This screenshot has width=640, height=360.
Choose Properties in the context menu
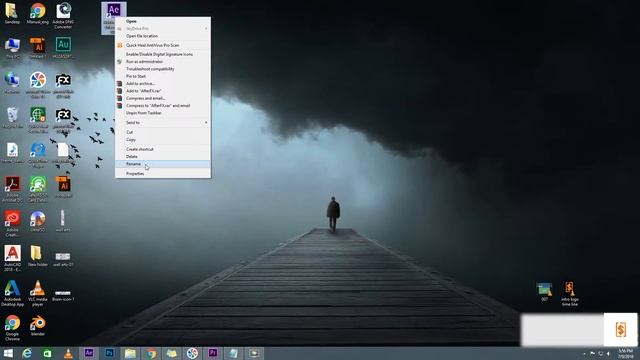coord(163,173)
